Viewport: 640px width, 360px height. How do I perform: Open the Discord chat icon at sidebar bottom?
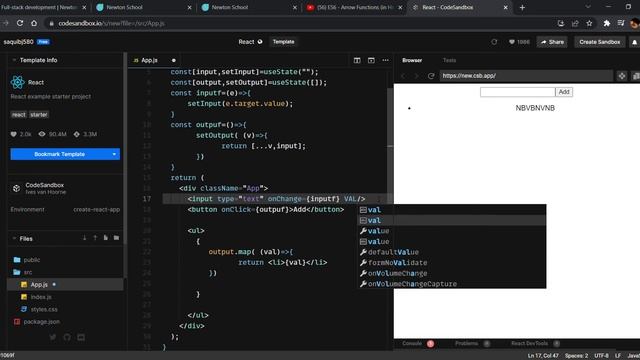coord(81,337)
